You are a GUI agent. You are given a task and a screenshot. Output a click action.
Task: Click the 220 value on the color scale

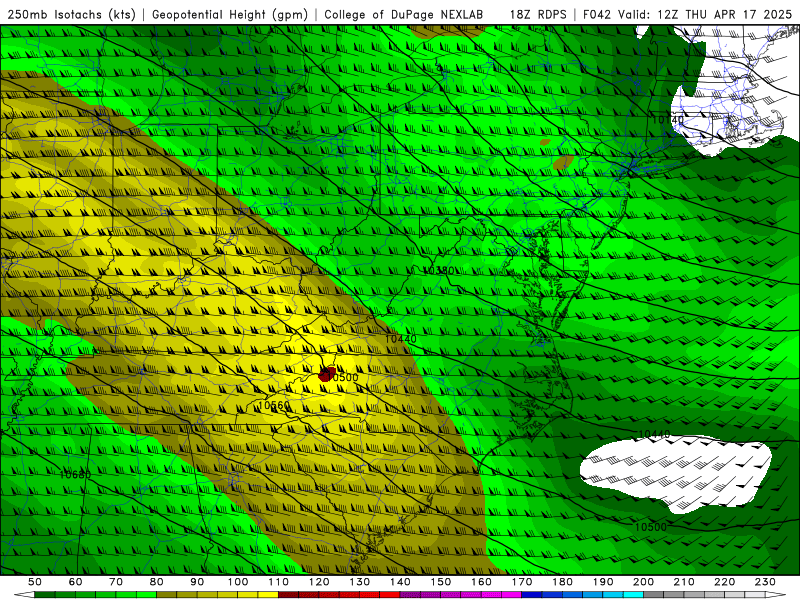click(724, 582)
